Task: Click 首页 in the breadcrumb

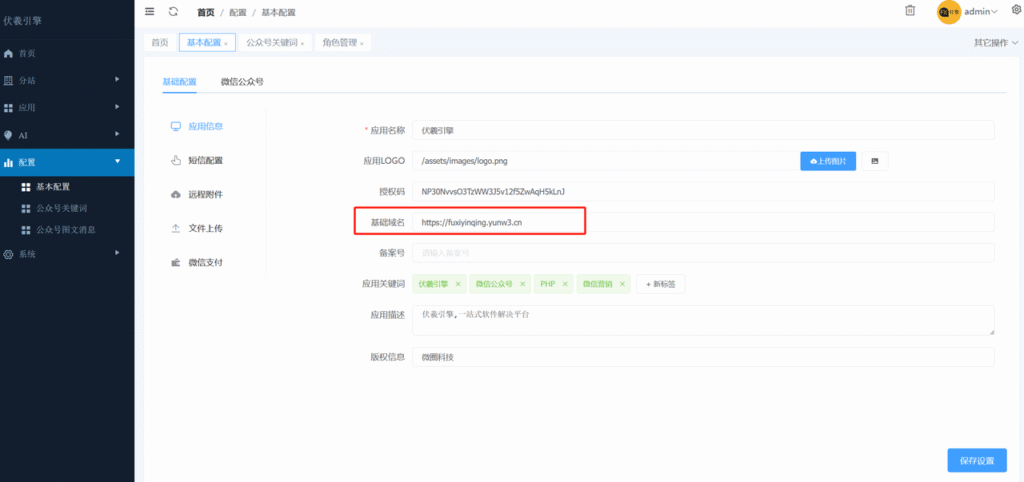Action: pyautogui.click(x=206, y=12)
